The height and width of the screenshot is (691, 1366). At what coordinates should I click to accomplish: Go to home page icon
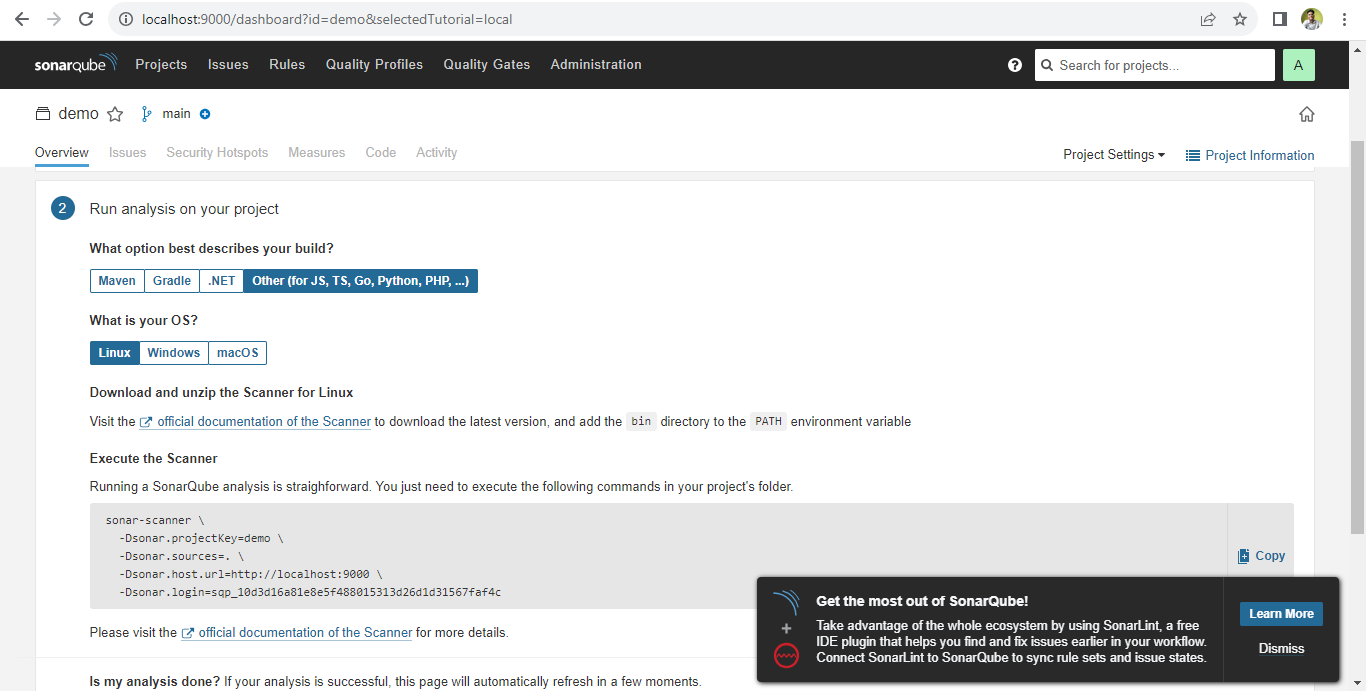(1306, 114)
